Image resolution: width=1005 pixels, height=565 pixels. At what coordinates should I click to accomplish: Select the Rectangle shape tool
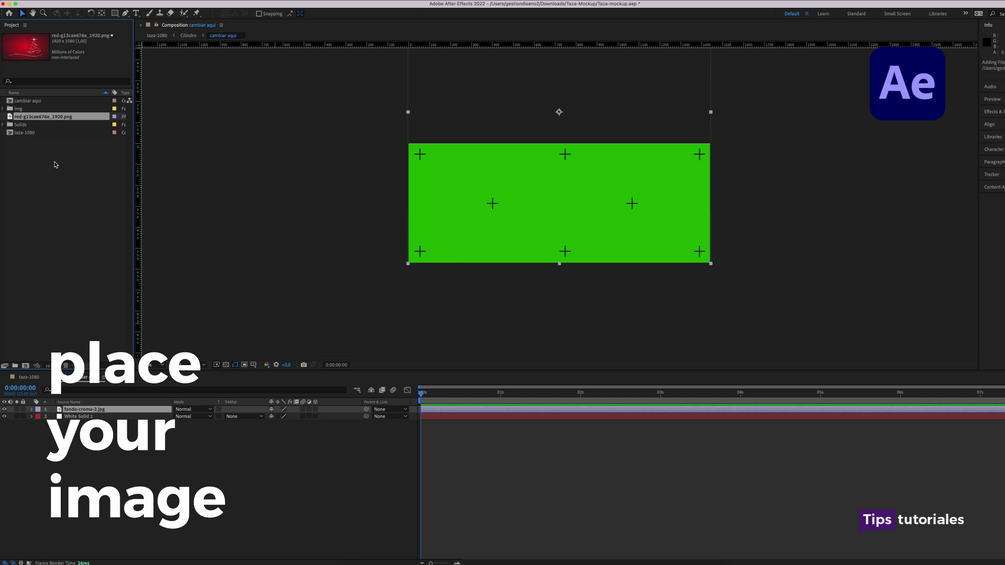tap(115, 13)
